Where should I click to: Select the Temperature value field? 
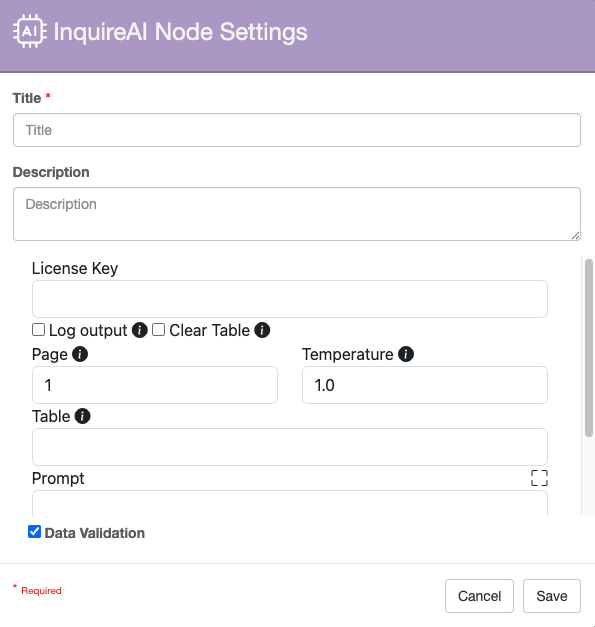pyautogui.click(x=425, y=385)
